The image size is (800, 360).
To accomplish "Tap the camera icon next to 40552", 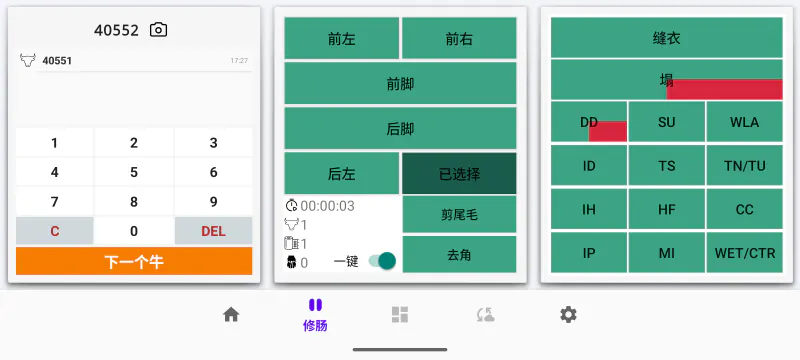I will pos(158,30).
